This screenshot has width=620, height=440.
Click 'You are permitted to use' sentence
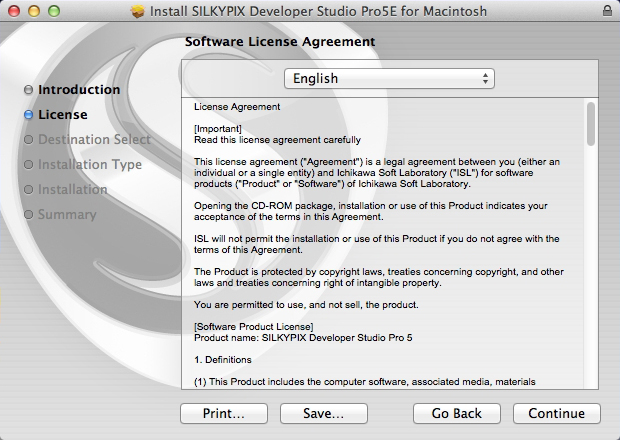point(306,305)
